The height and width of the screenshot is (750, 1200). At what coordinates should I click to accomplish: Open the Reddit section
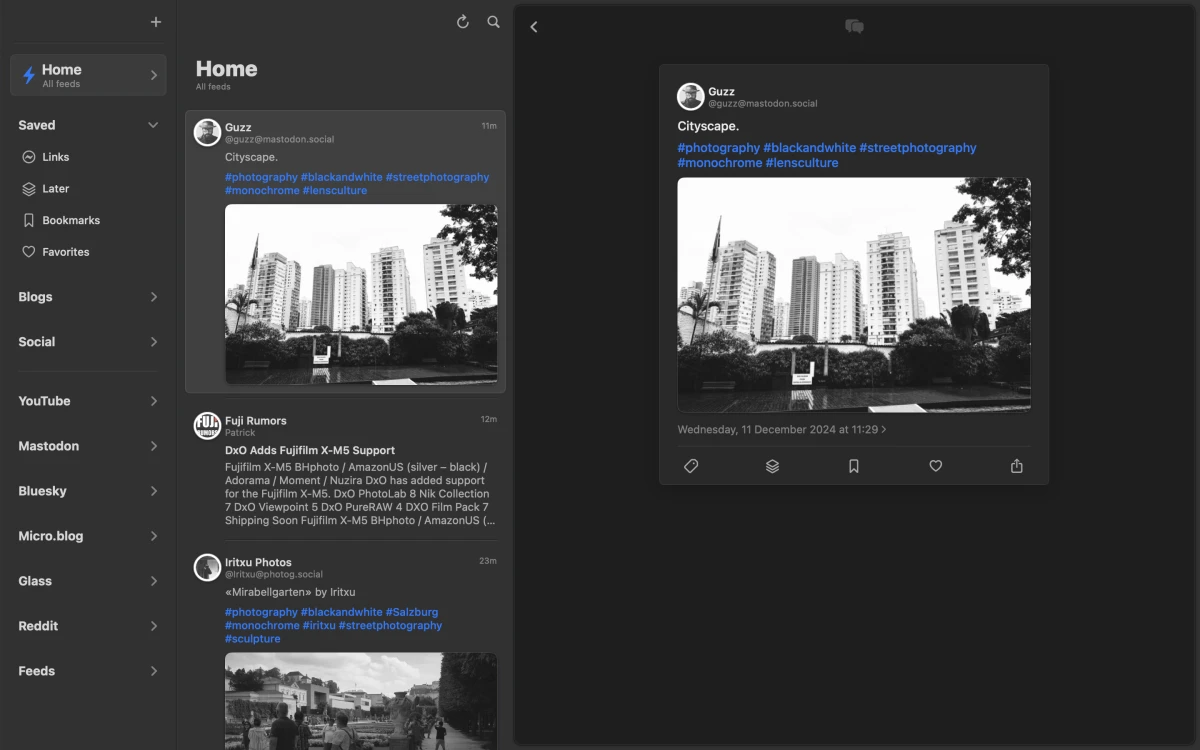(88, 625)
